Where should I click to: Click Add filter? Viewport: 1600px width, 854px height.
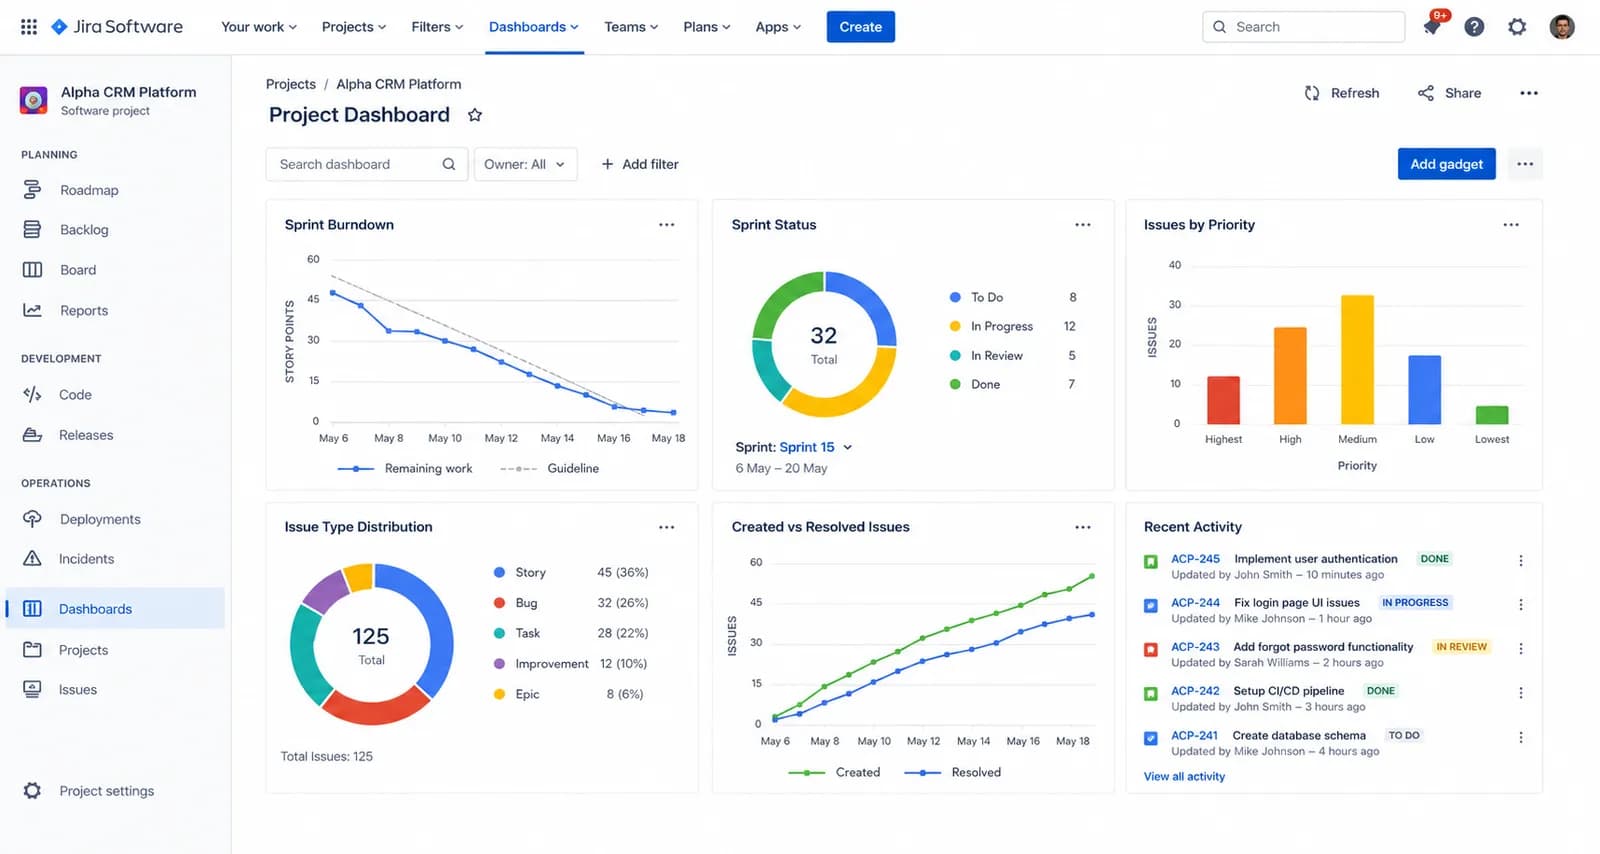pyautogui.click(x=640, y=164)
